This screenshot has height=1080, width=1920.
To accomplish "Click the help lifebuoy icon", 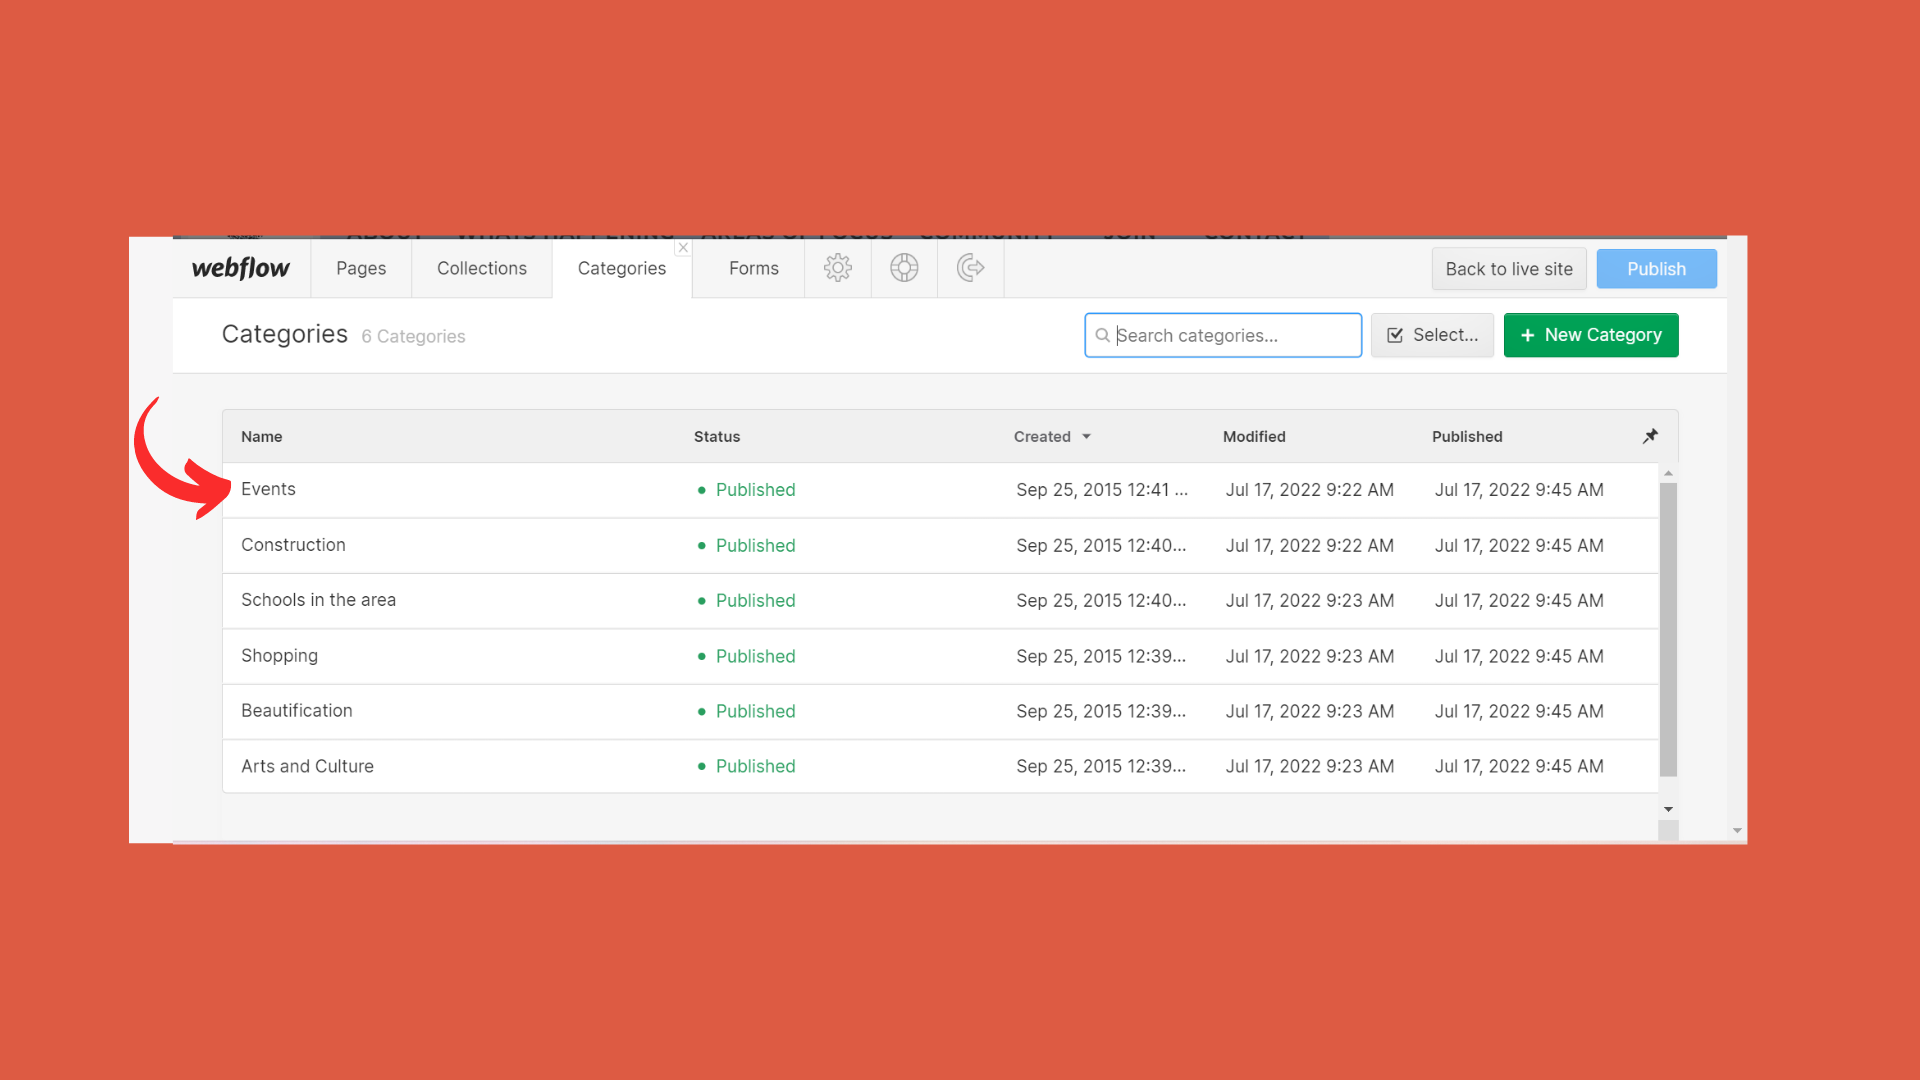I will [x=904, y=268].
